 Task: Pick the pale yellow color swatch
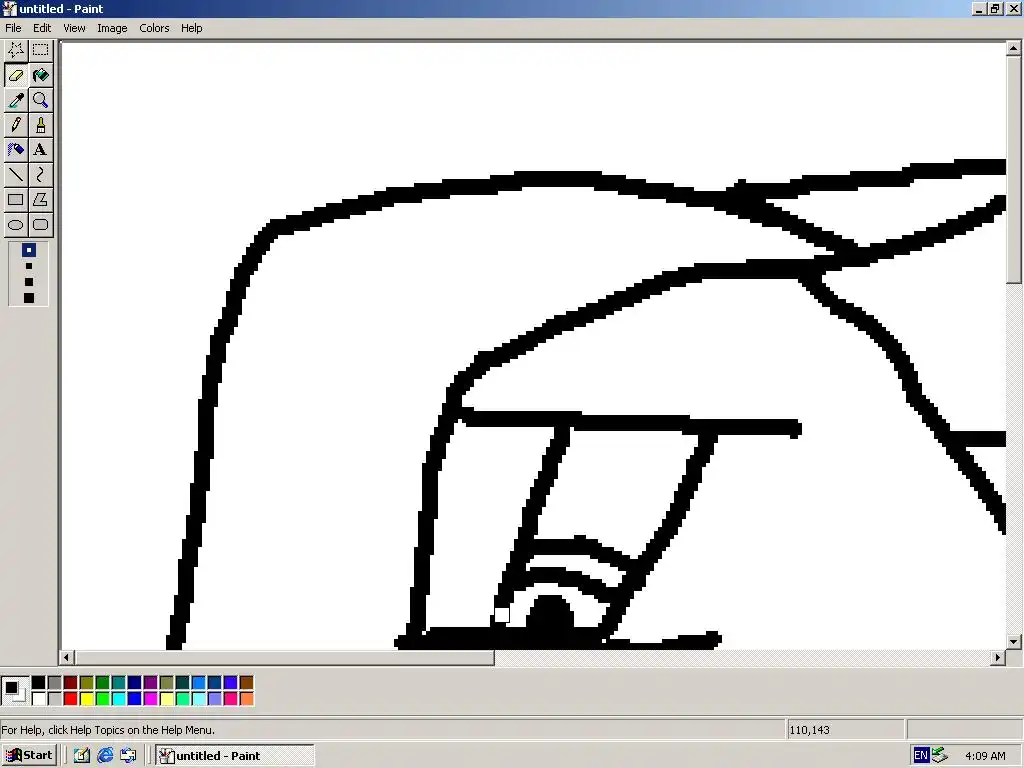click(x=167, y=699)
